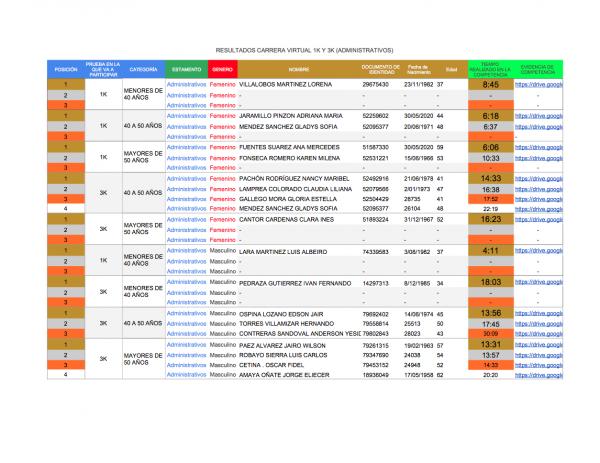The image size is (600, 463).
Task: Click the time cell 10:33
Action: (491, 158)
